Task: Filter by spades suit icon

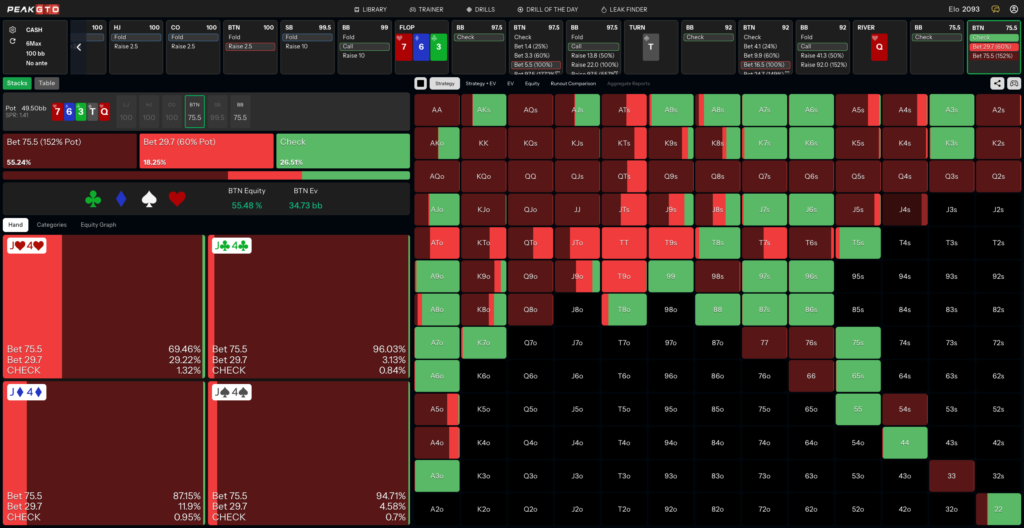Action: 150,199
